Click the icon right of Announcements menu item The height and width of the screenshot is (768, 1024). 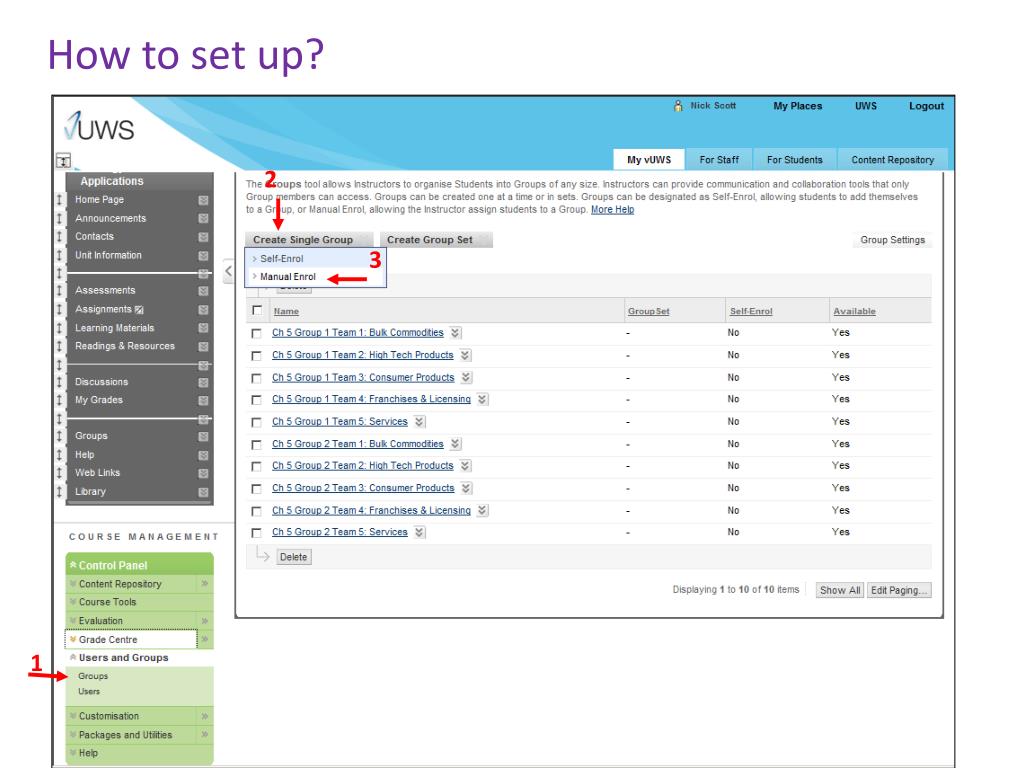point(203,218)
